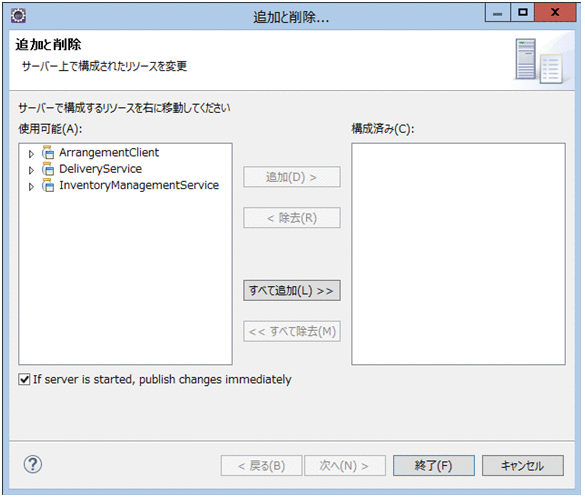The image size is (585, 499).
Task: Click the 終了(F) finish button
Action: click(x=434, y=466)
